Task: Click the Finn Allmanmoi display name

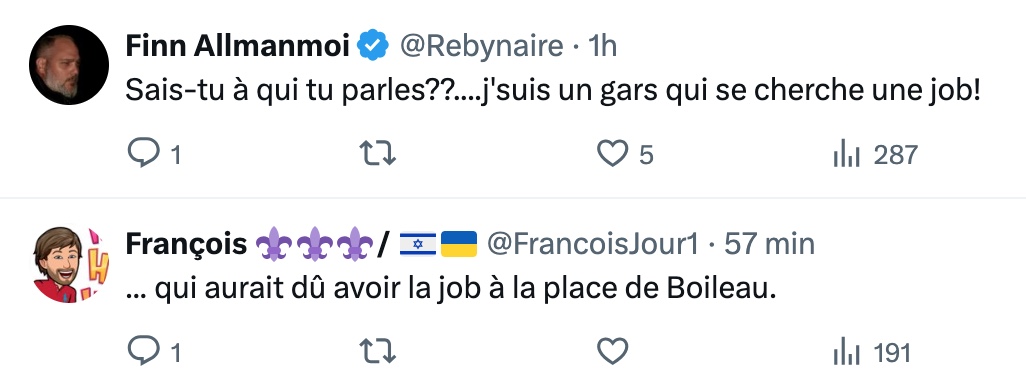Action: click(238, 46)
